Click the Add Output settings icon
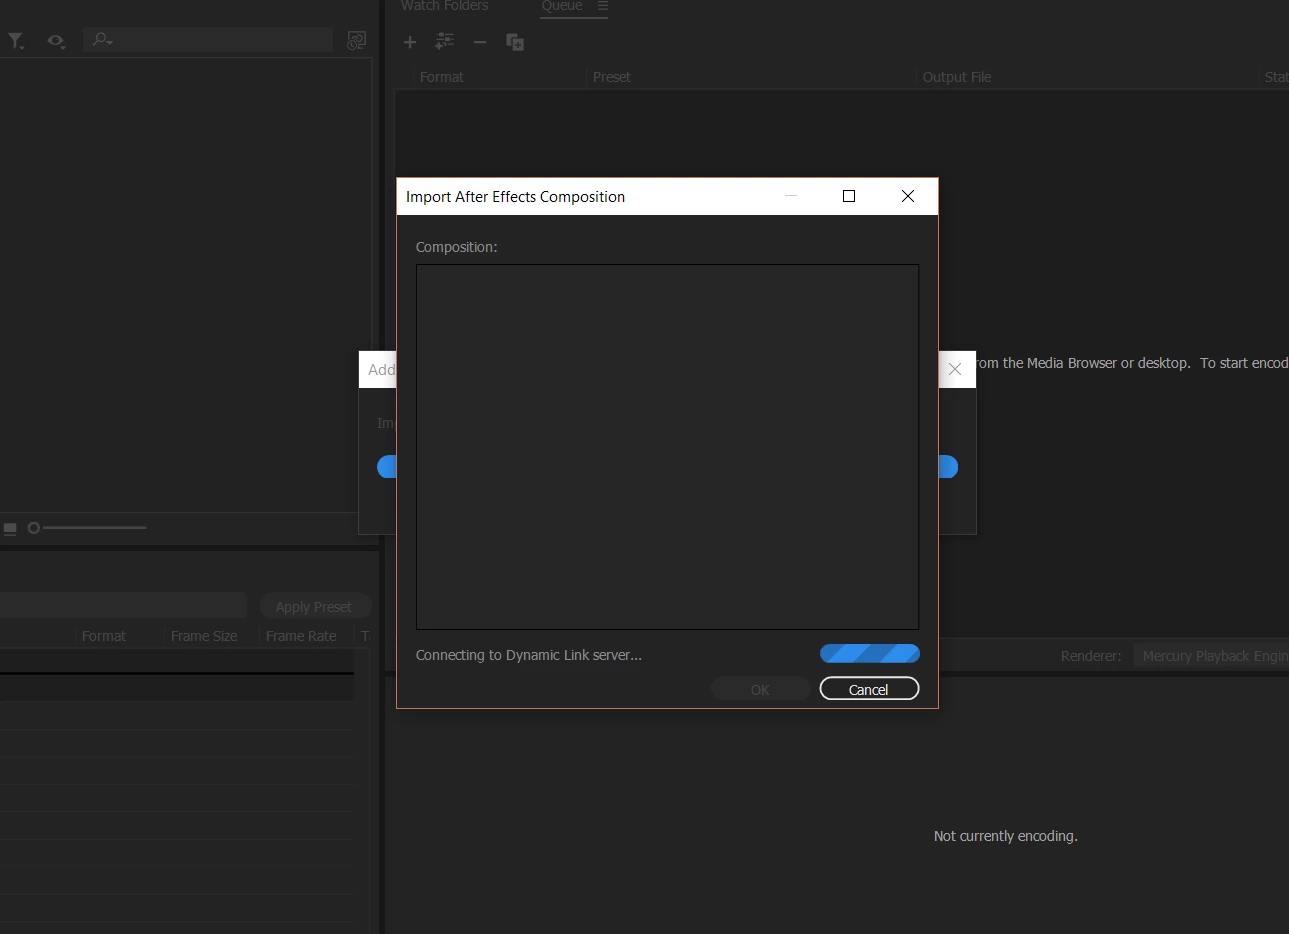Screen dimensions: 1289x934 click(445, 41)
